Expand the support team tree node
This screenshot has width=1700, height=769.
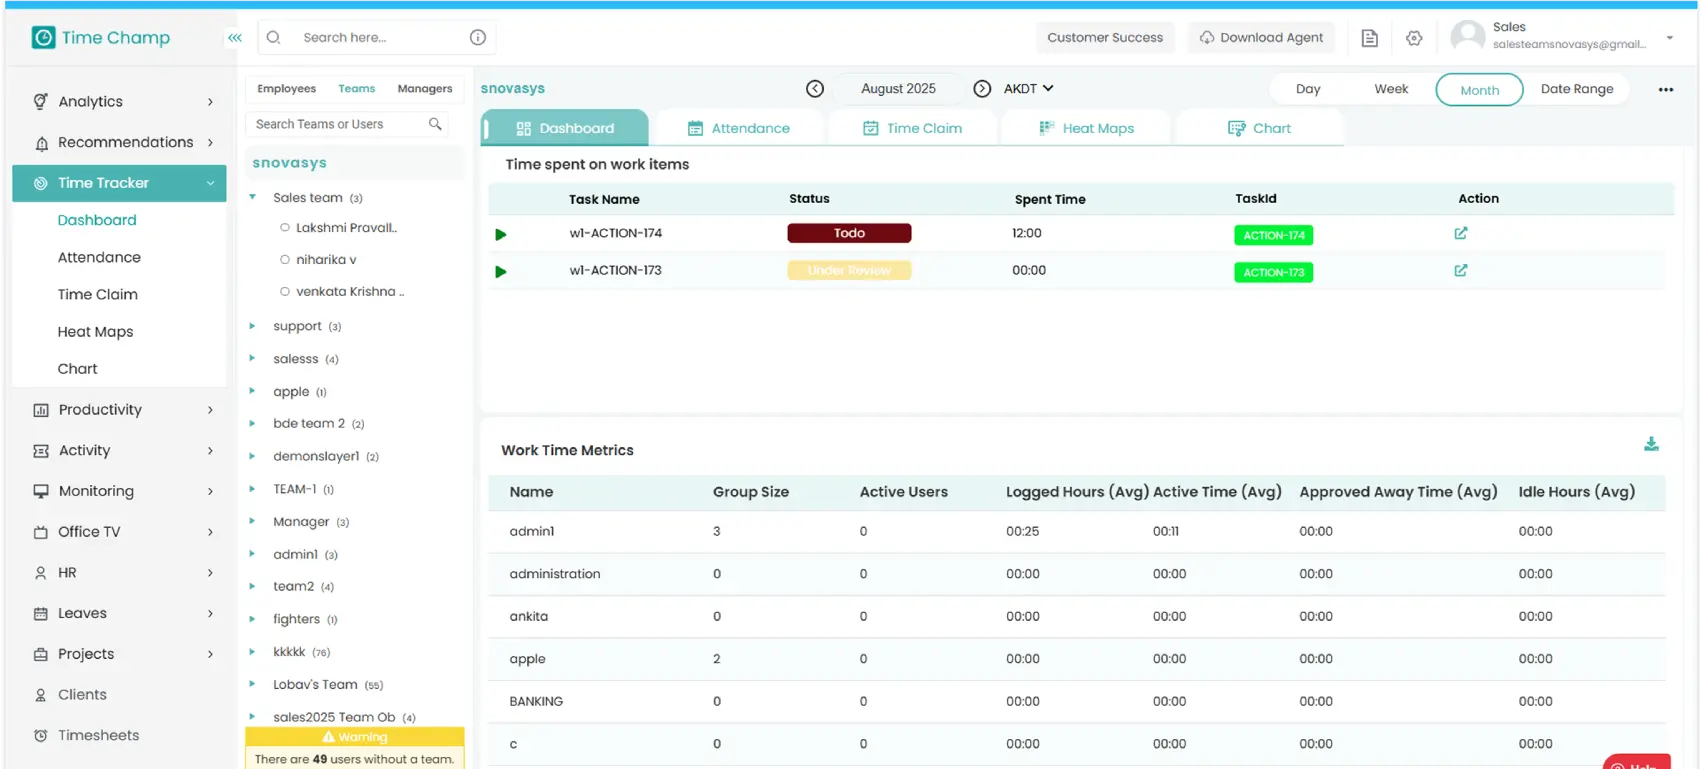pyautogui.click(x=253, y=326)
